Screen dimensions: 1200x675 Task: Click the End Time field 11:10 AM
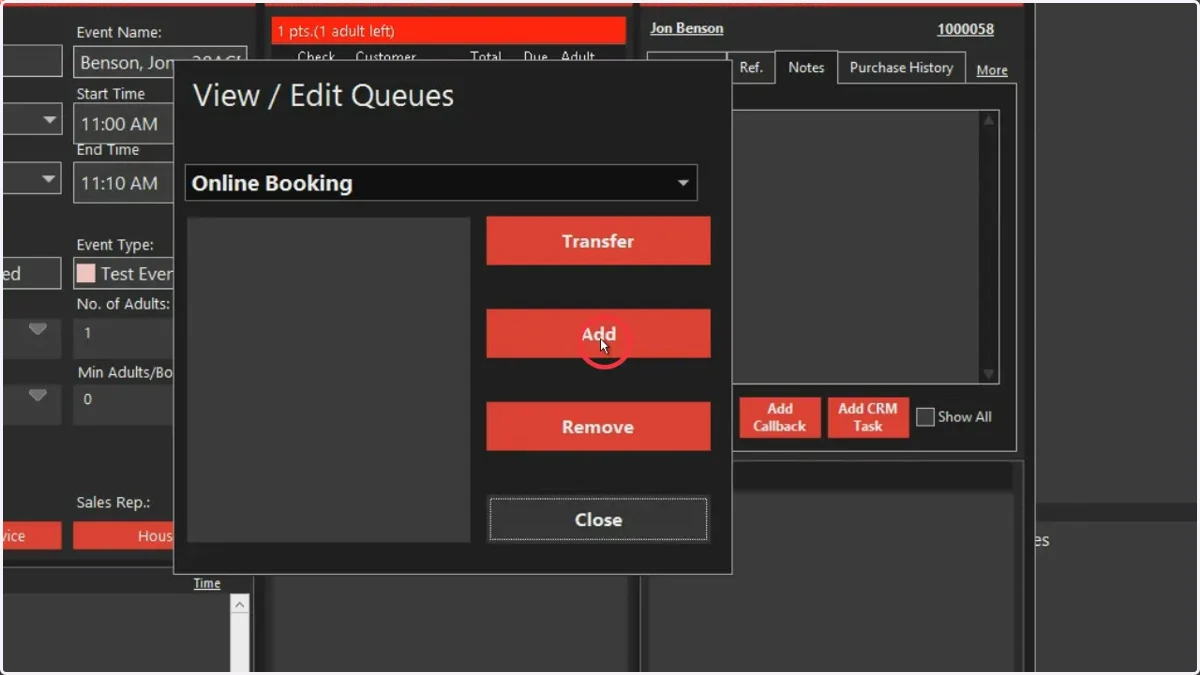tap(124, 183)
